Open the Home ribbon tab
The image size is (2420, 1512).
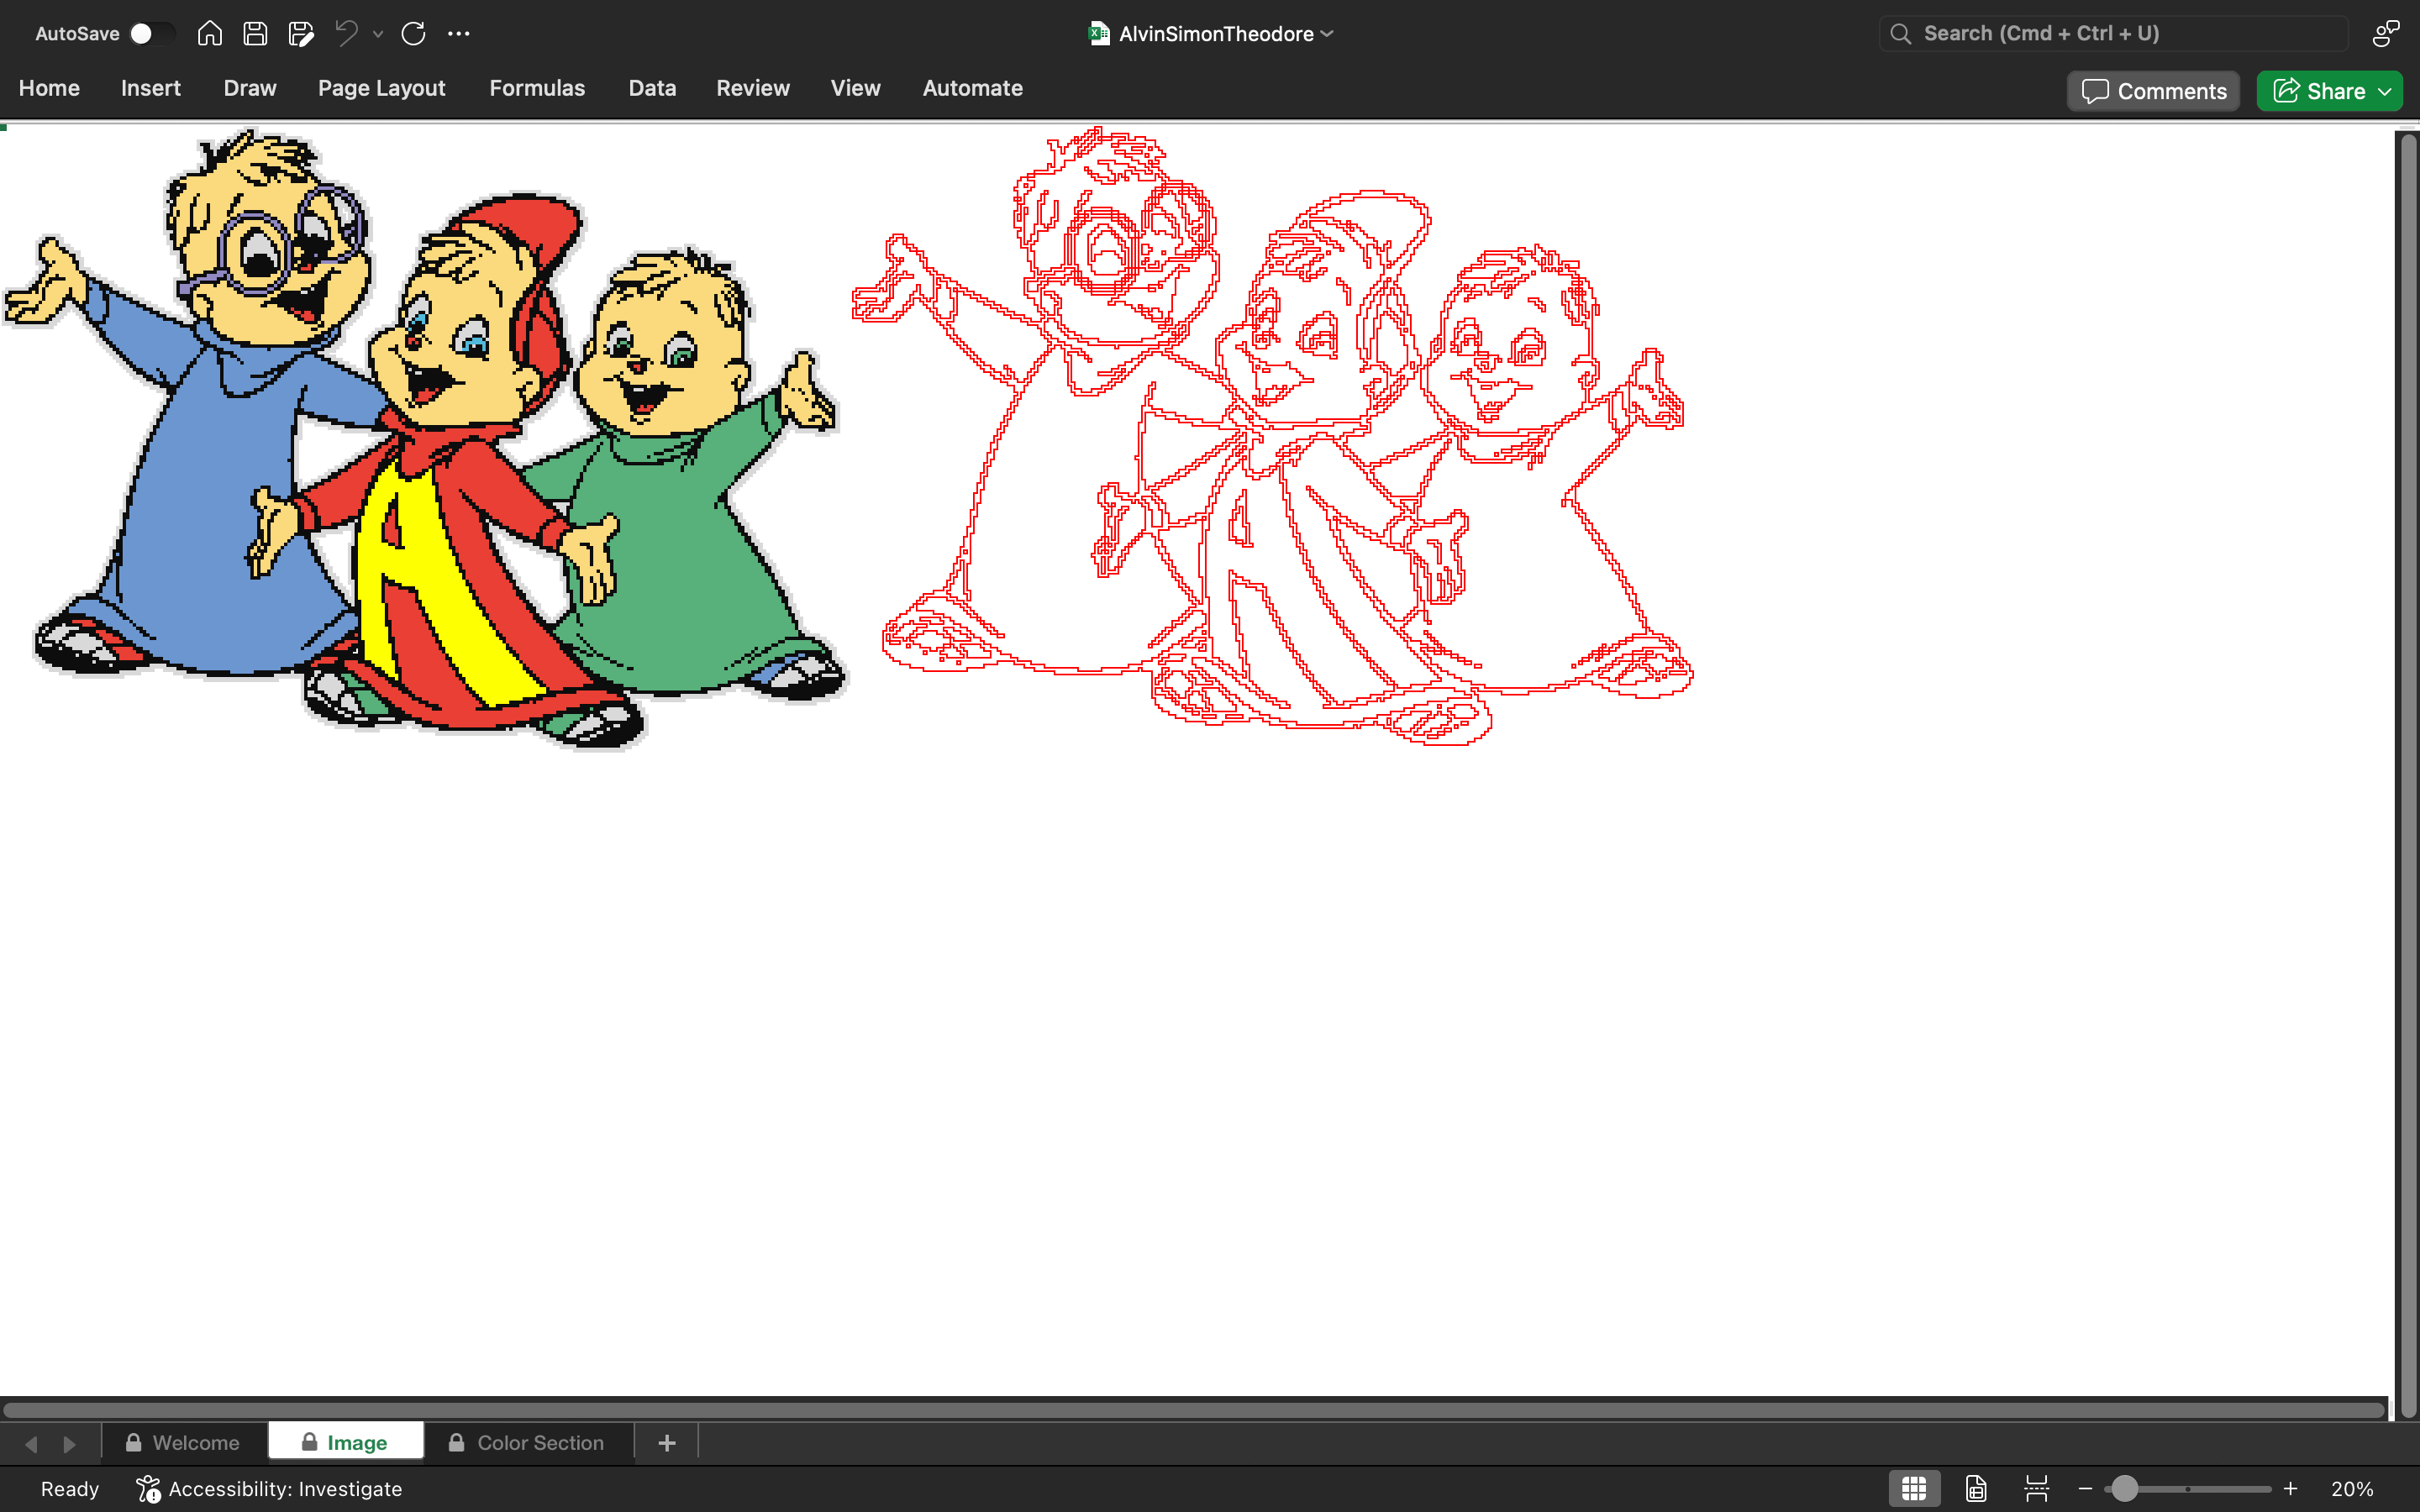(49, 88)
